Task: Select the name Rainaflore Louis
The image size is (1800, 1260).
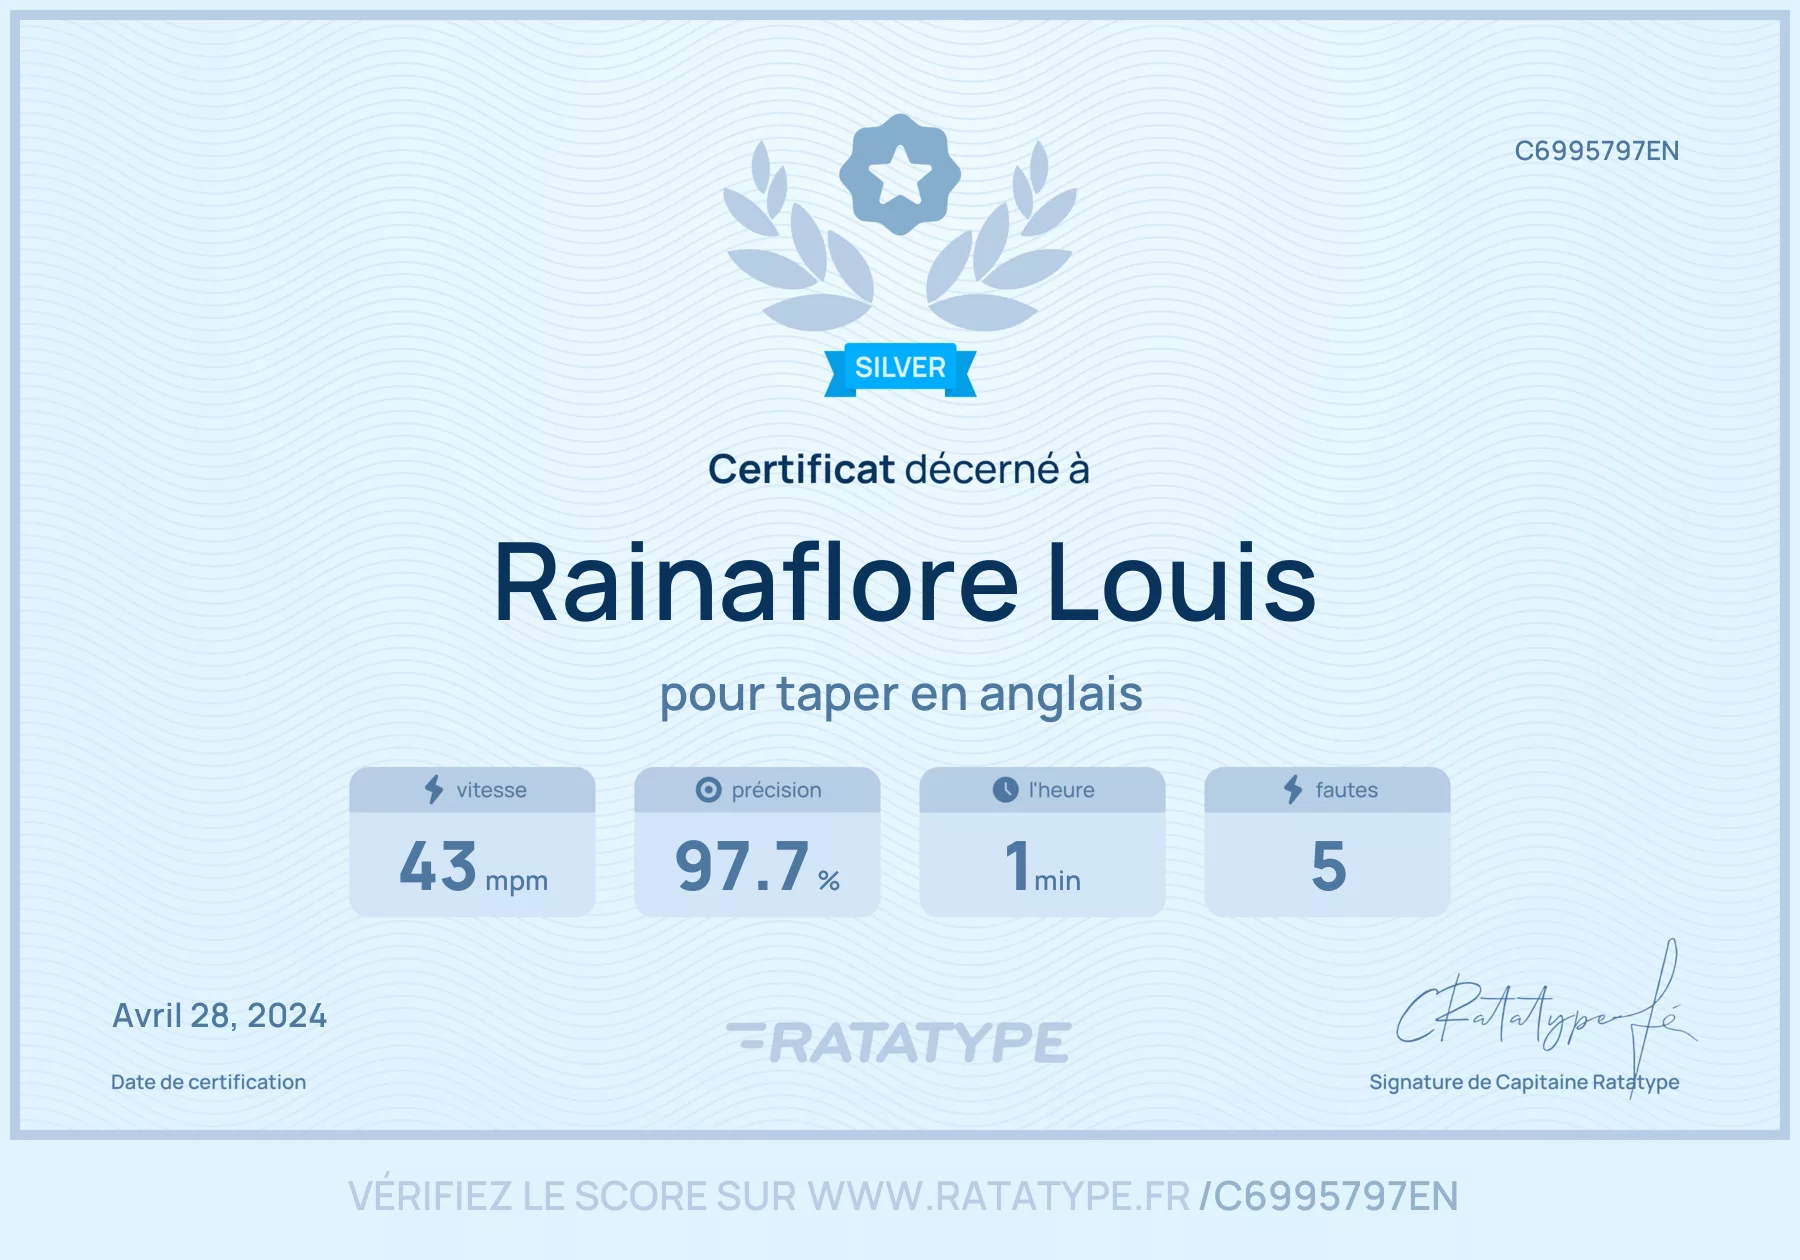Action: coord(905,582)
